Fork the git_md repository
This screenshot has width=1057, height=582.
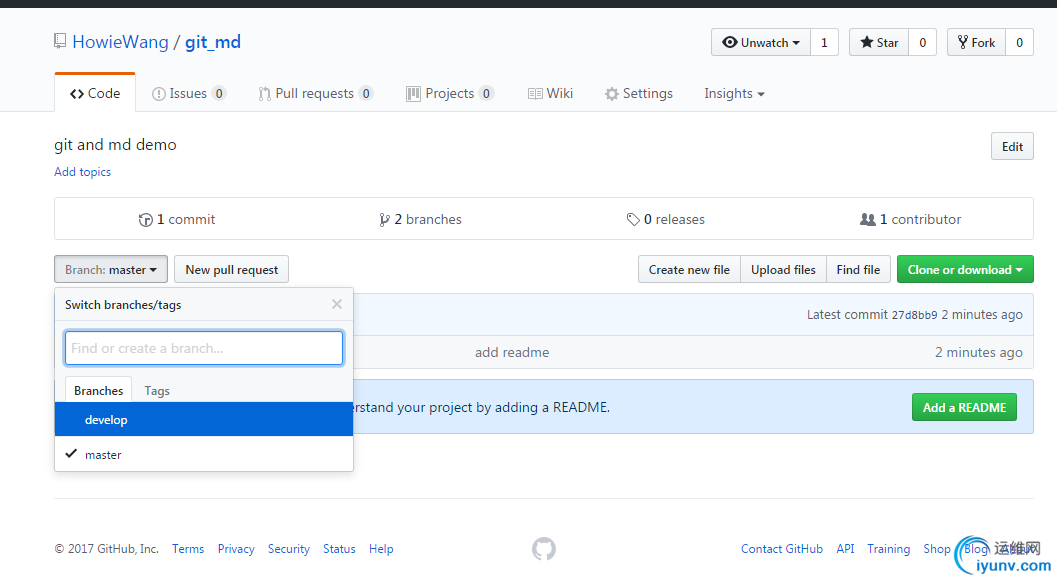[976, 42]
